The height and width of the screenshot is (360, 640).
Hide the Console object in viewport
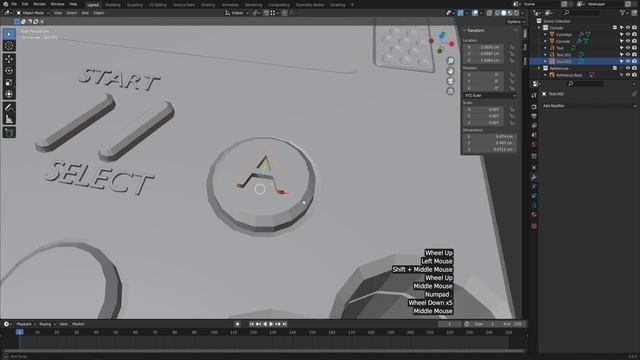[628, 41]
